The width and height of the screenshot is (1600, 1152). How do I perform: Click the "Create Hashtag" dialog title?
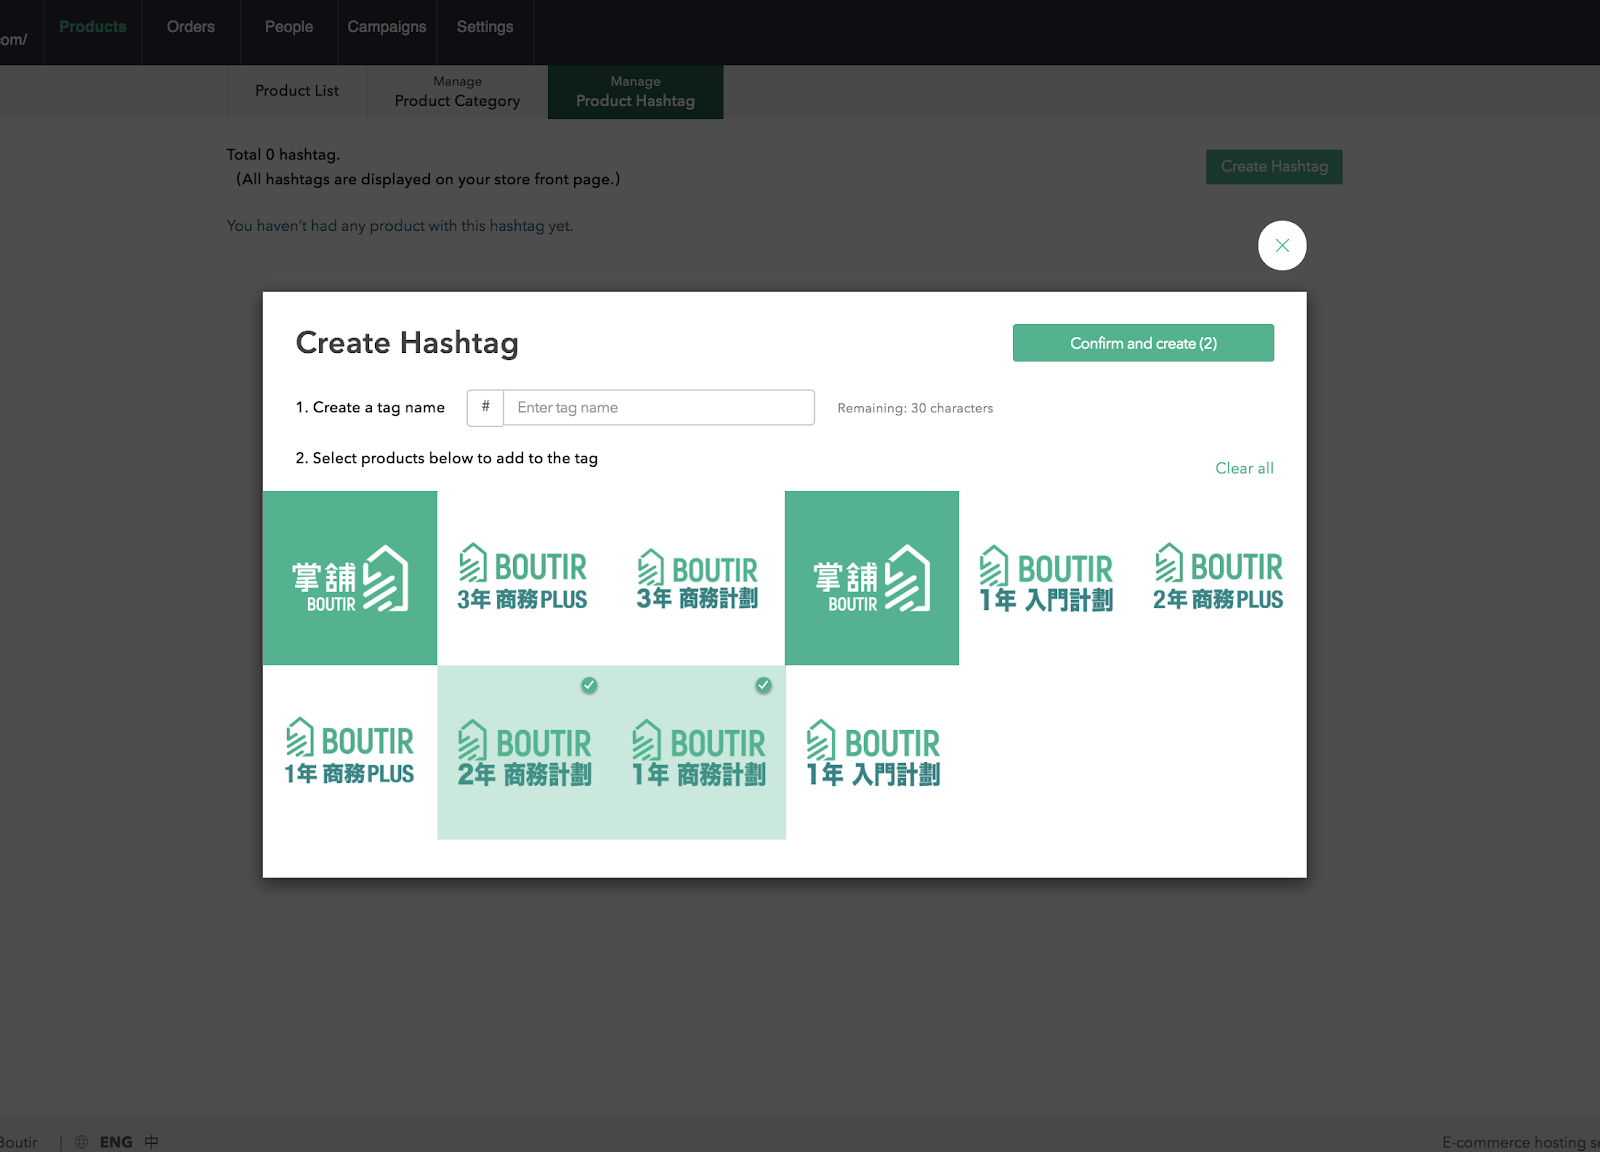(x=407, y=343)
